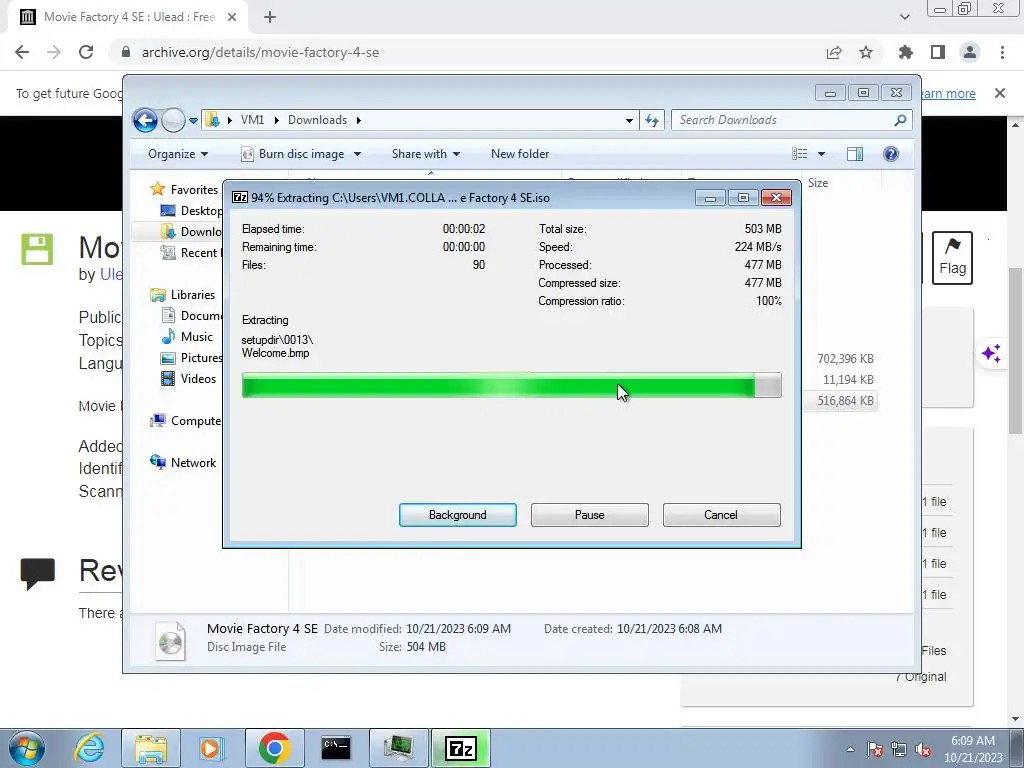This screenshot has width=1024, height=768.
Task: Cancel the 7-Zip extraction
Action: (x=721, y=515)
